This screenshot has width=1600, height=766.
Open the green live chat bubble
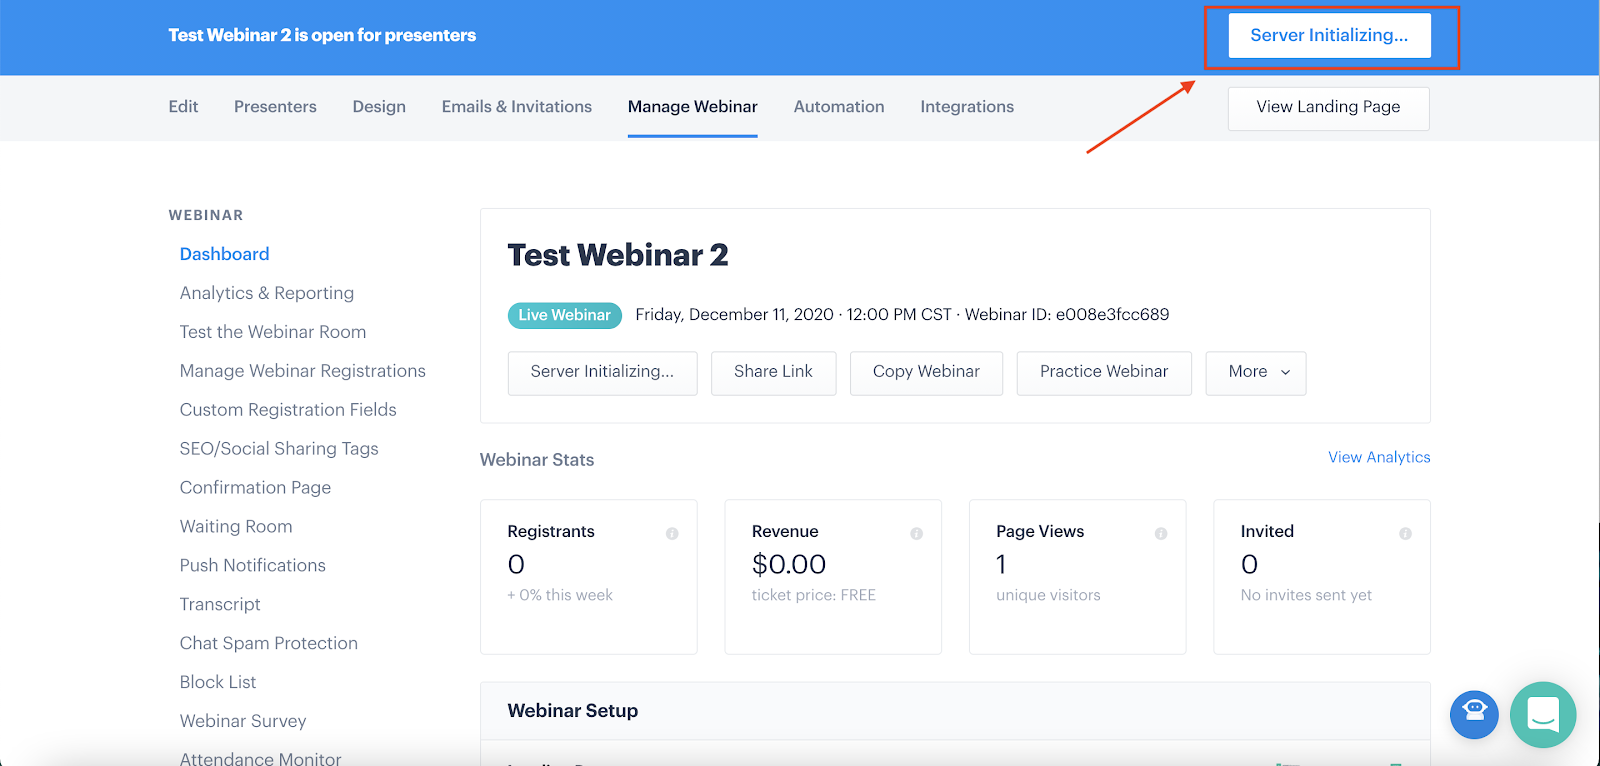click(x=1543, y=715)
